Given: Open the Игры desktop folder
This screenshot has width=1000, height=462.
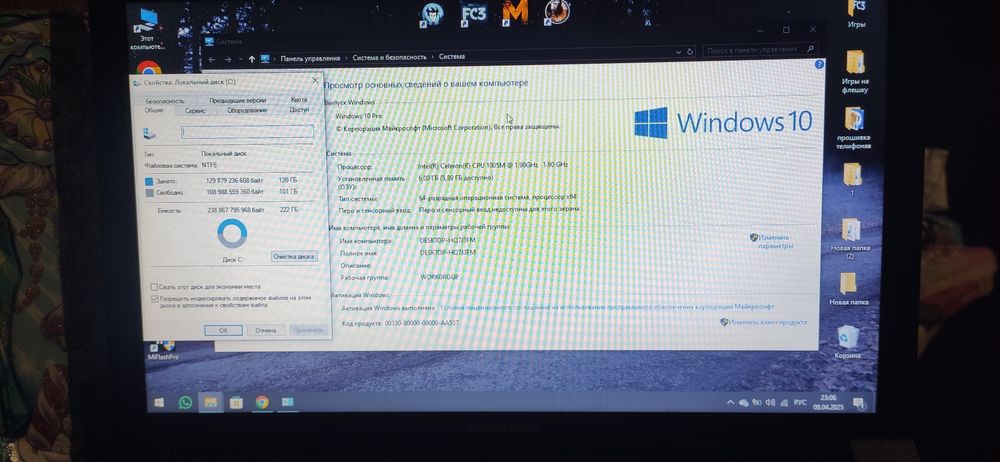Looking at the screenshot, I should click(x=857, y=14).
